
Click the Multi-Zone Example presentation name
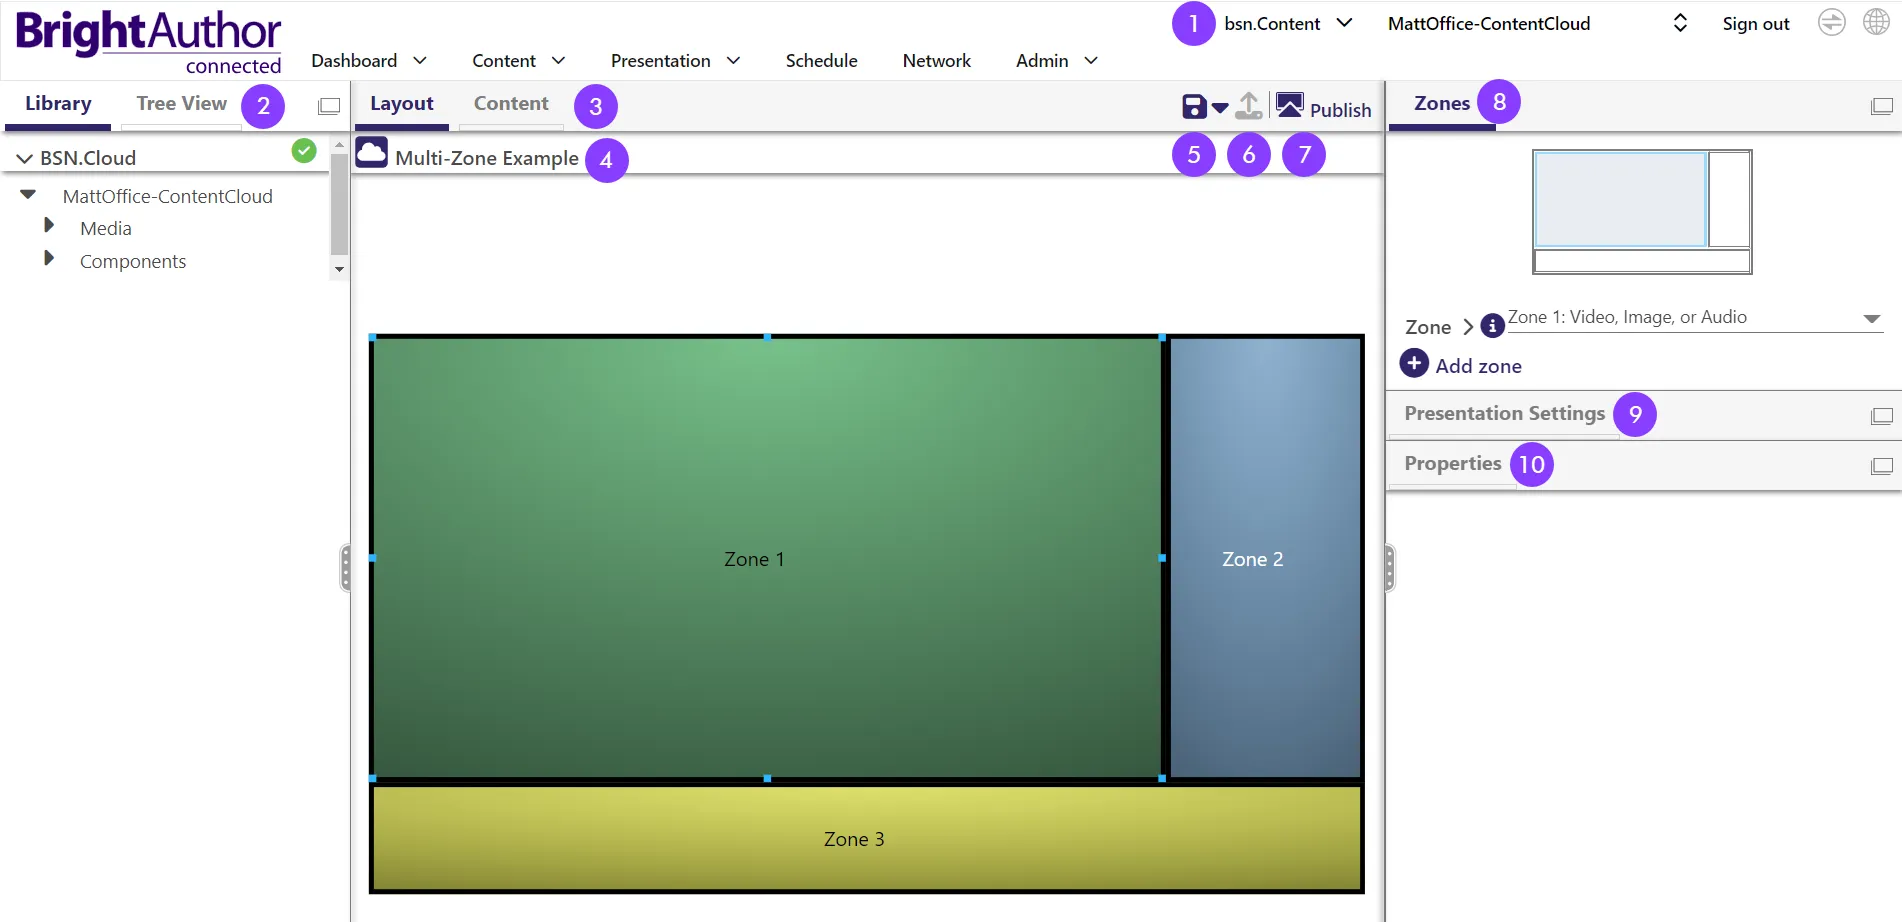pos(487,158)
